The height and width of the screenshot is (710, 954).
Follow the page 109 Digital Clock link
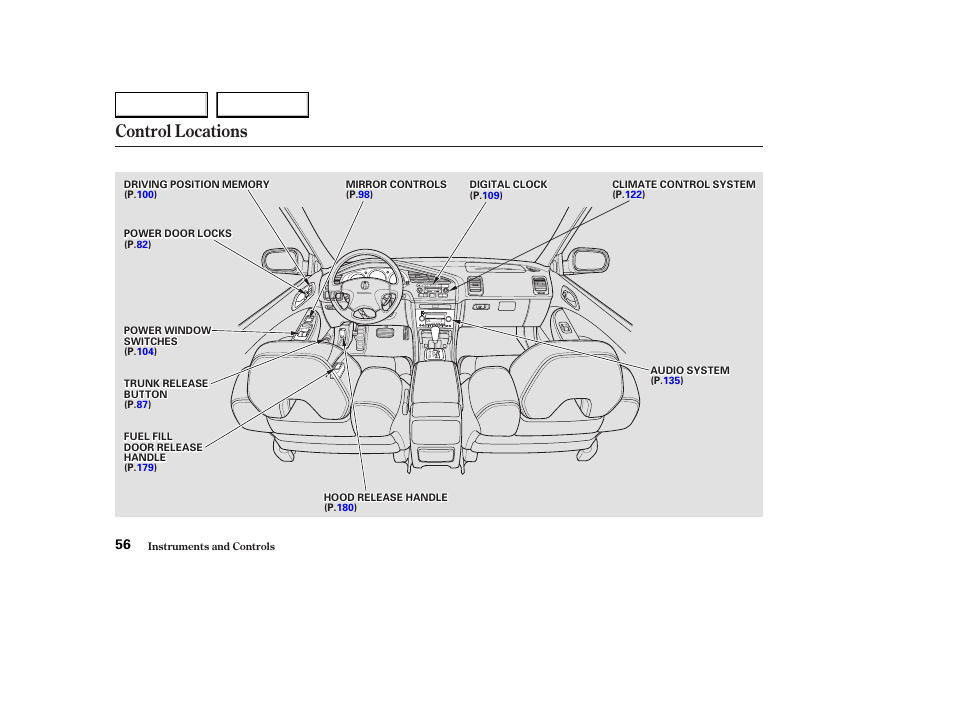click(491, 196)
